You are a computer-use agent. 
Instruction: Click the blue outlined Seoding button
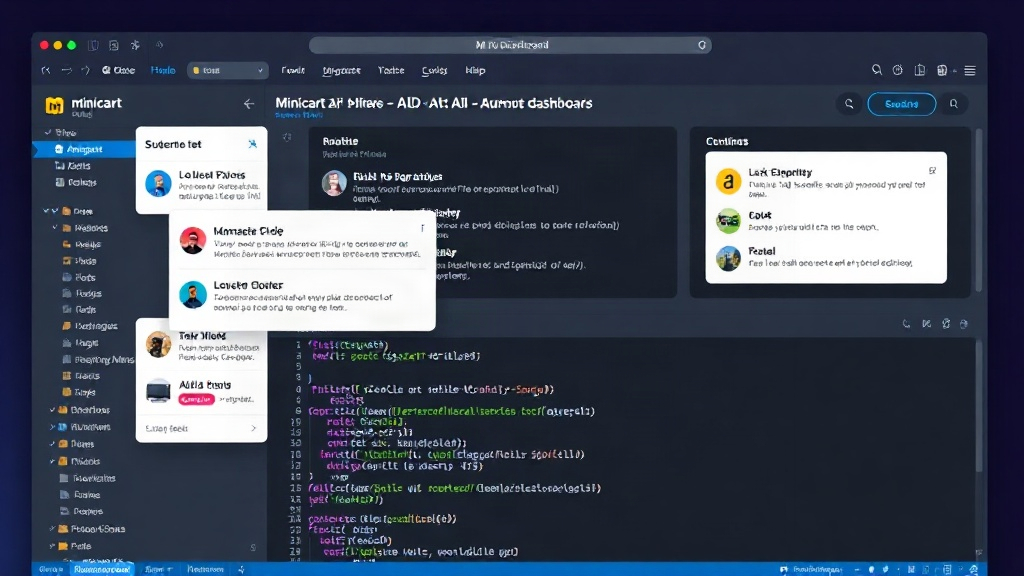(901, 104)
